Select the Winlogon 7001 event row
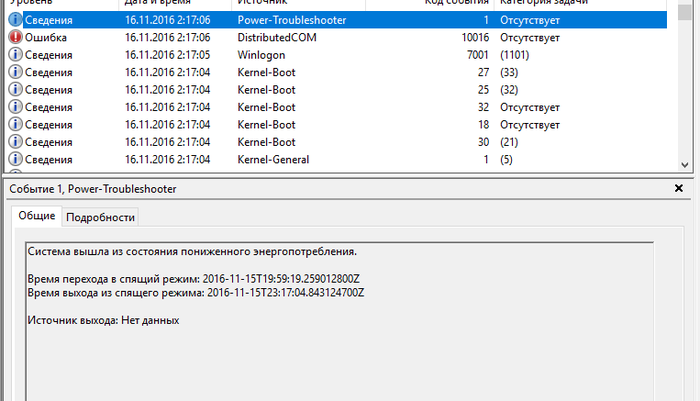 point(338,54)
